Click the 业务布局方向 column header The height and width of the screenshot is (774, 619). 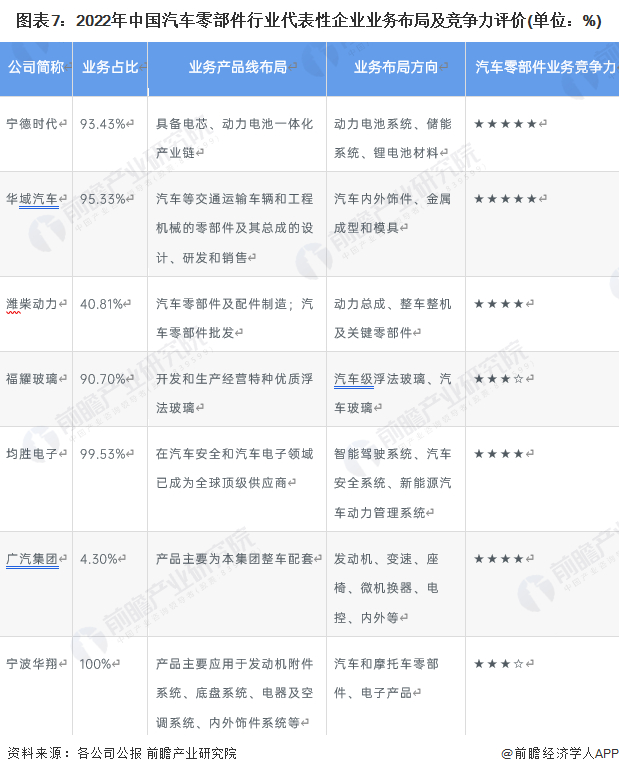(x=396, y=67)
